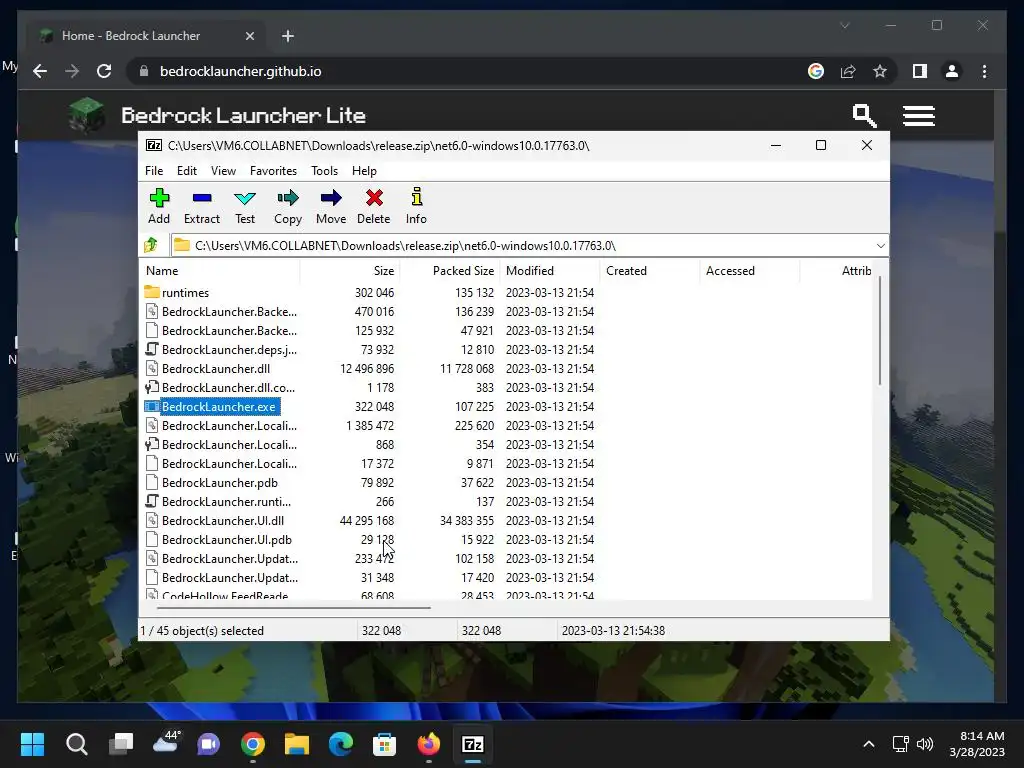This screenshot has width=1024, height=768.
Task: Select the runtimes folder icon
Action: (x=152, y=292)
